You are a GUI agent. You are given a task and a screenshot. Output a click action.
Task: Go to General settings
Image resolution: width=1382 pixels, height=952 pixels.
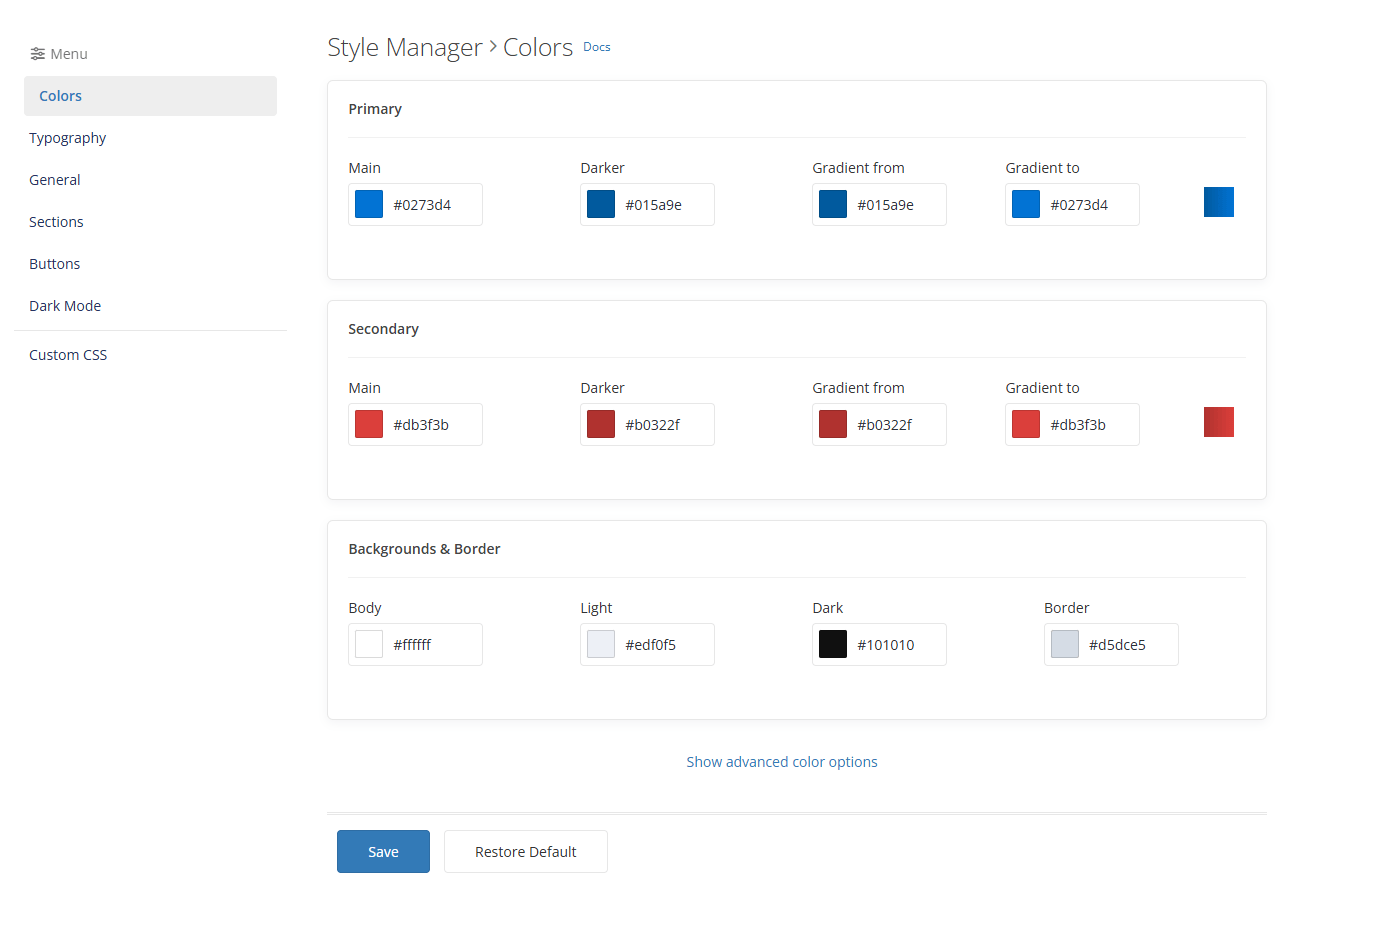coord(55,180)
